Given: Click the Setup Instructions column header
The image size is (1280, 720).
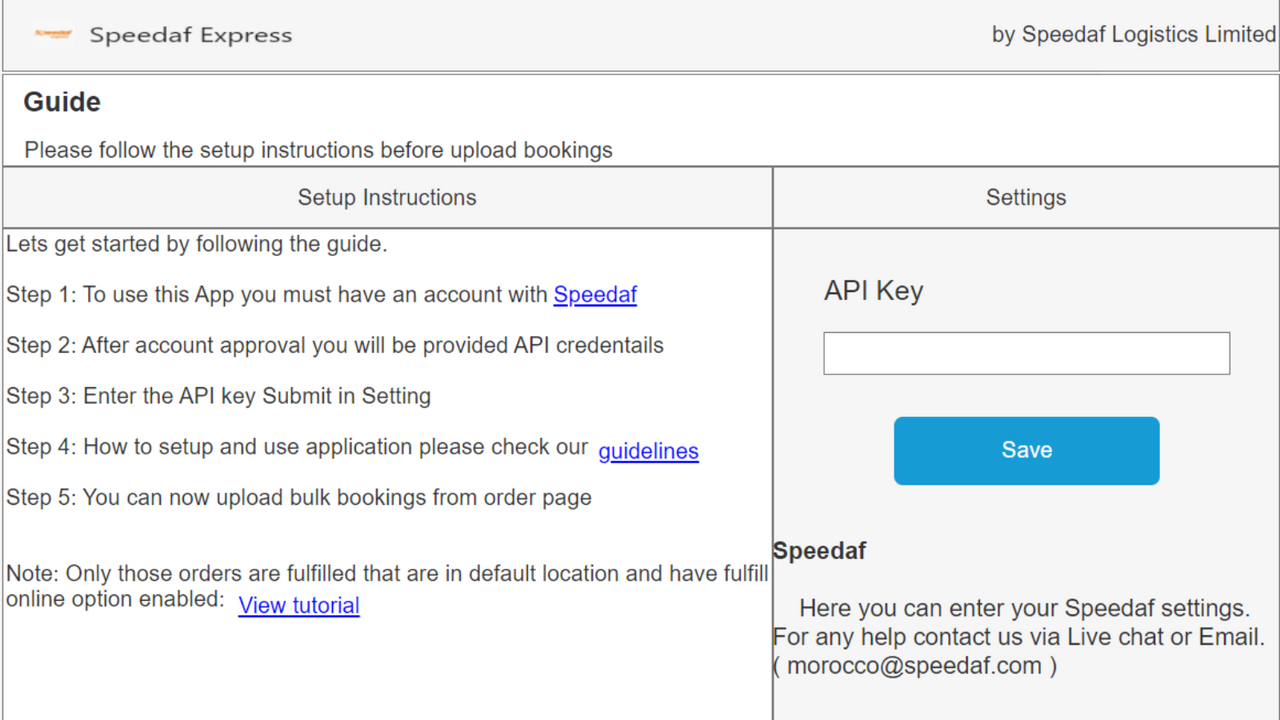Looking at the screenshot, I should [x=387, y=197].
